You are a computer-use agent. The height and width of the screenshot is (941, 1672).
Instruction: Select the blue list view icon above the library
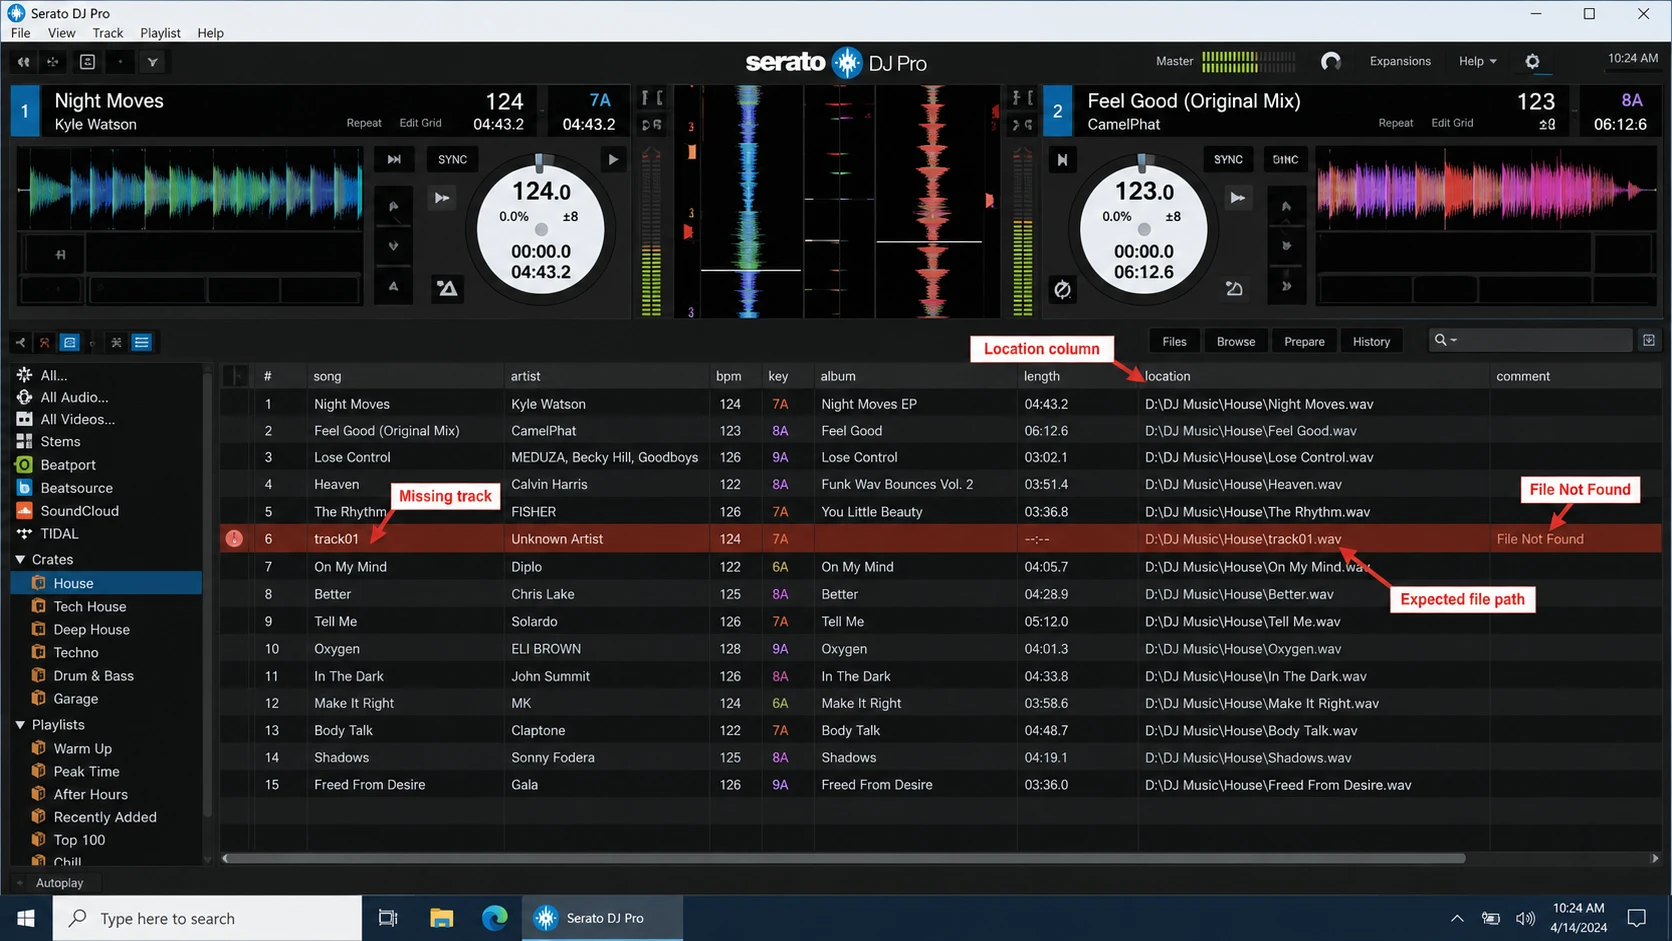point(142,343)
